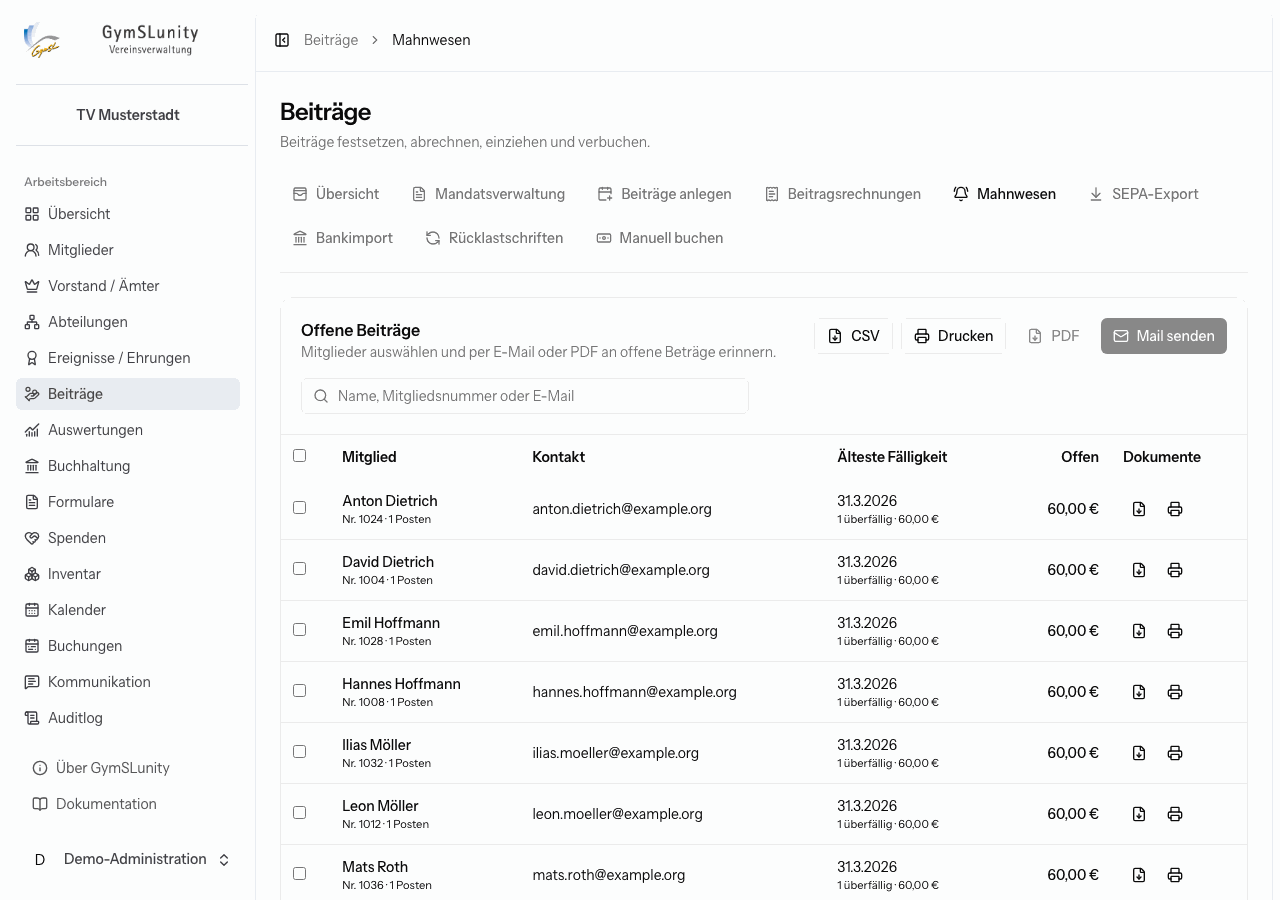Click the Drucken button
The image size is (1280, 900).
953,336
